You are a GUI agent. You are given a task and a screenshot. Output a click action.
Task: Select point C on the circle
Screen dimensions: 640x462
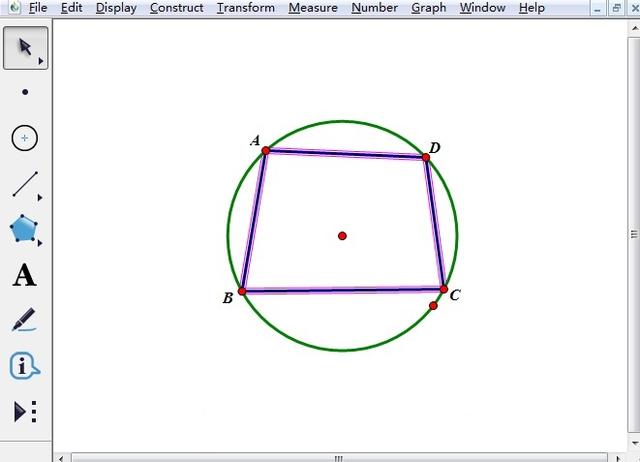click(x=444, y=289)
